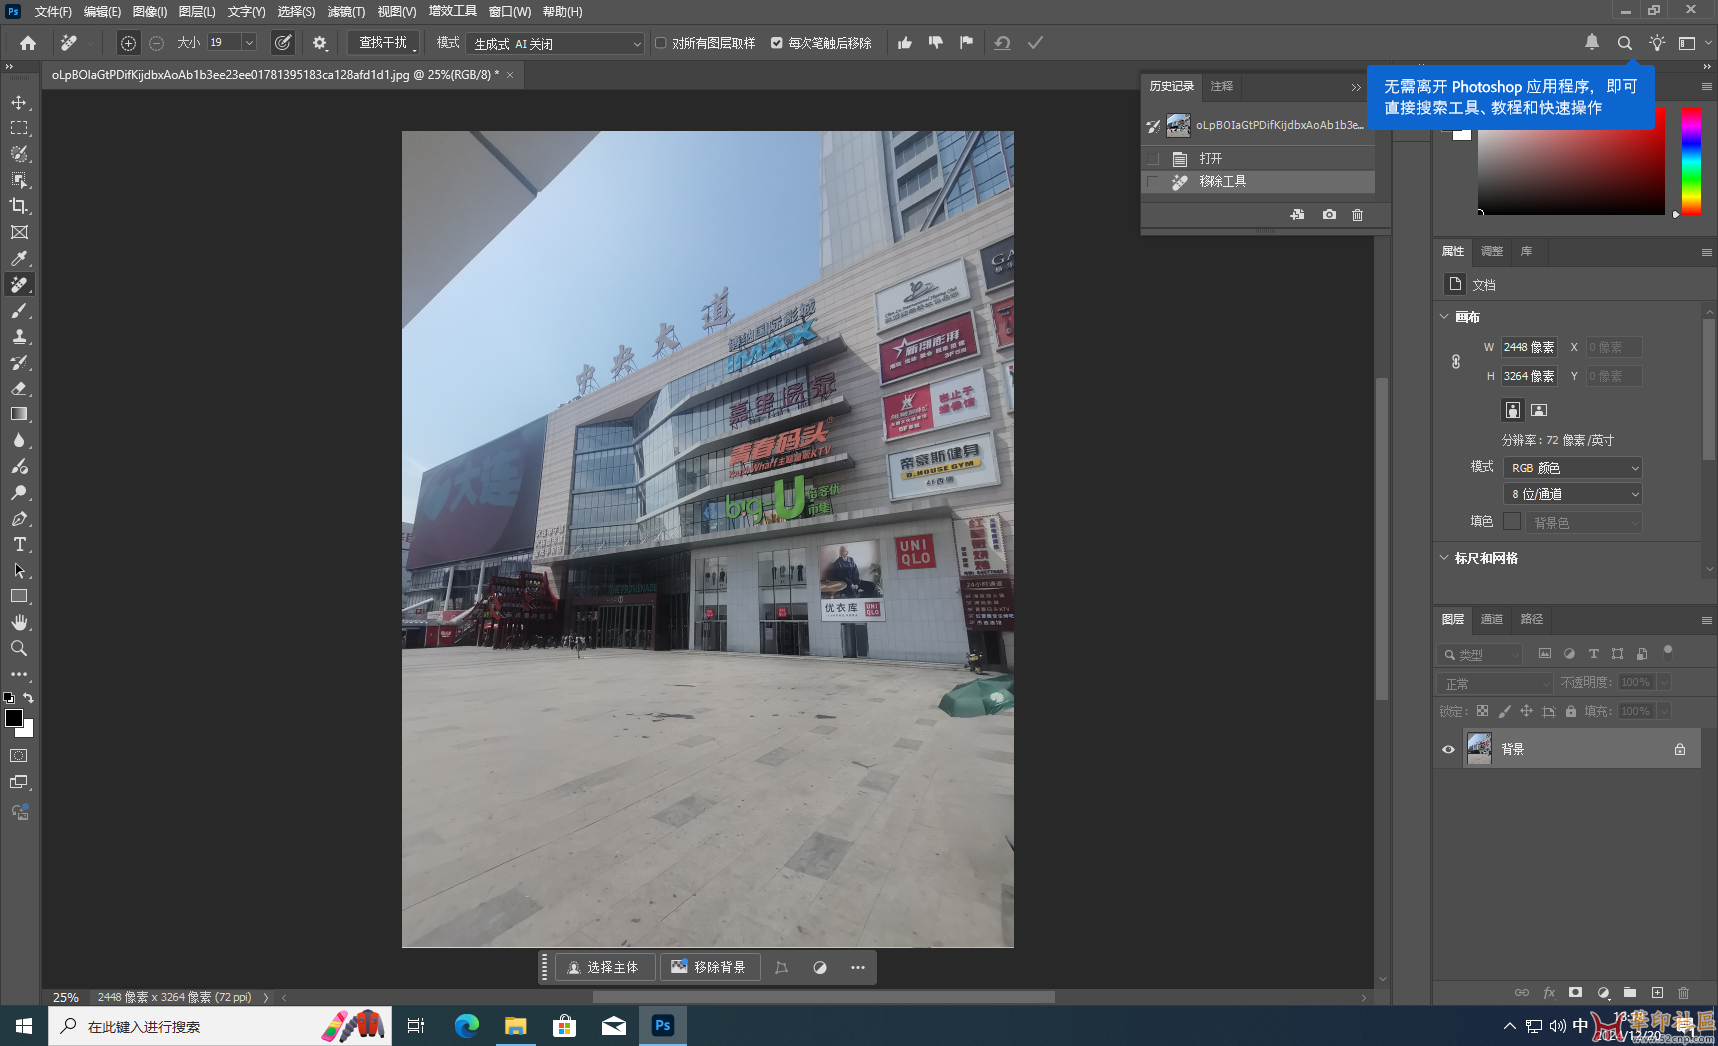Click the 移除背景 button

pos(709,967)
